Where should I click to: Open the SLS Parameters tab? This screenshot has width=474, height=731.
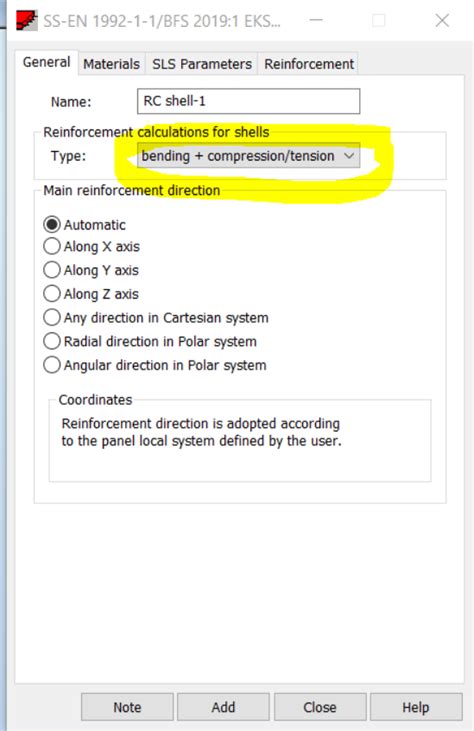[x=202, y=64]
